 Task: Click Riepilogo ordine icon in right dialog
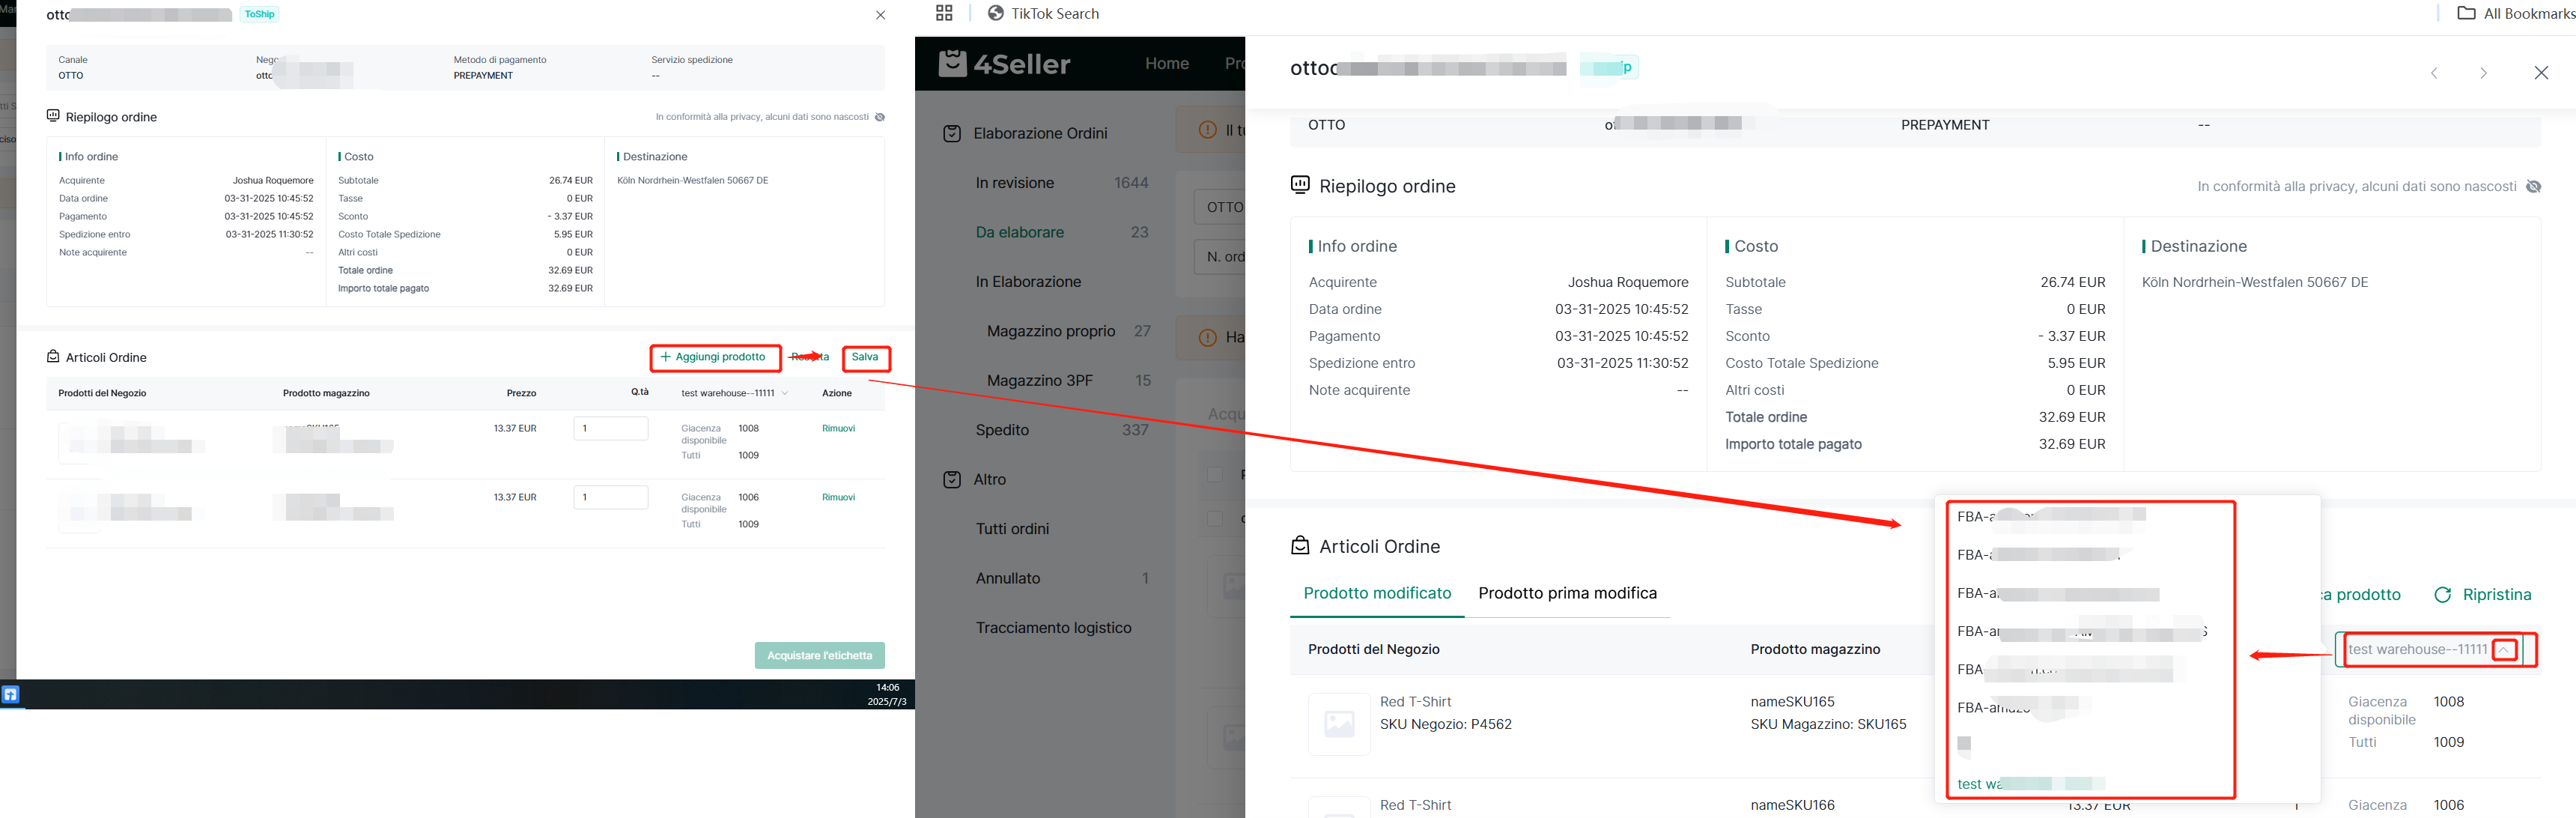pyautogui.click(x=1300, y=185)
